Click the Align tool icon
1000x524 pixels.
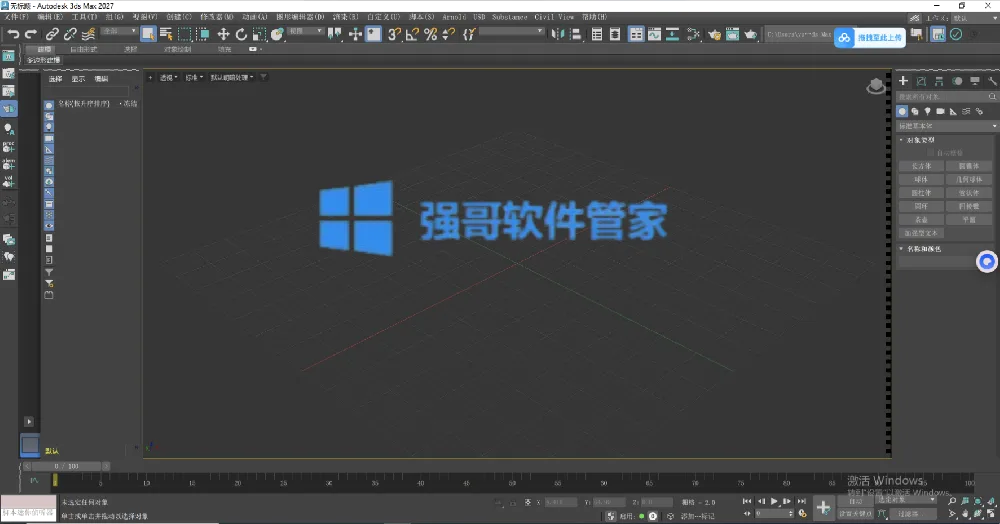tap(575, 34)
